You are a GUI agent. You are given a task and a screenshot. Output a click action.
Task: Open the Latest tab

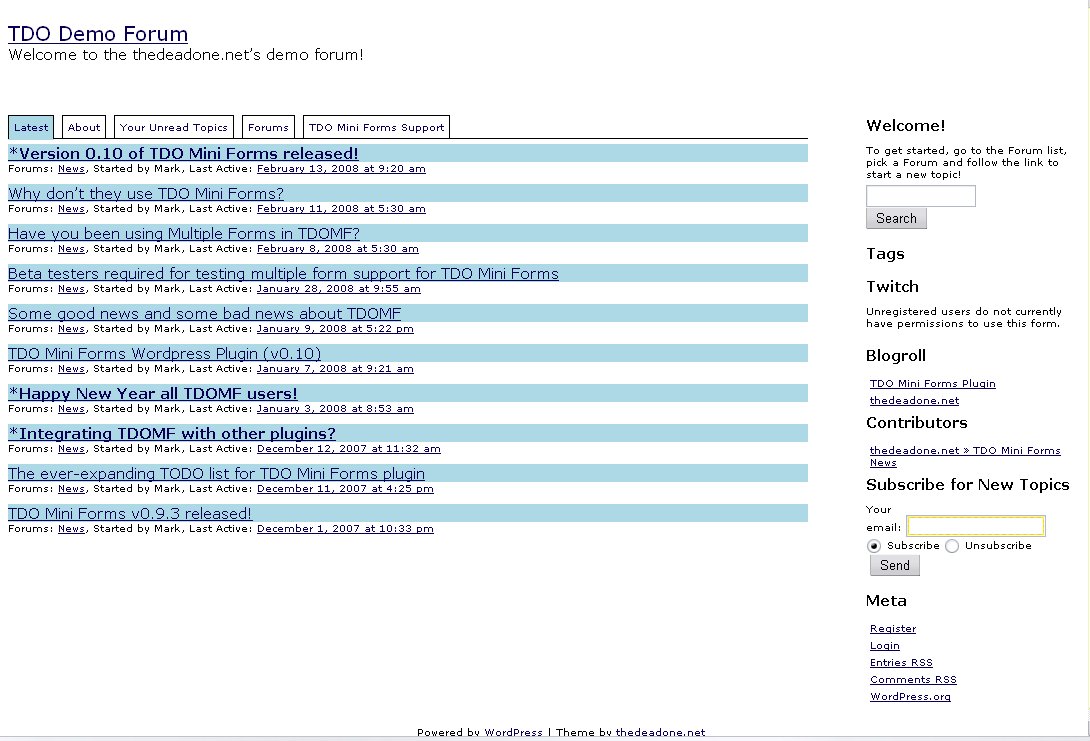(31, 127)
